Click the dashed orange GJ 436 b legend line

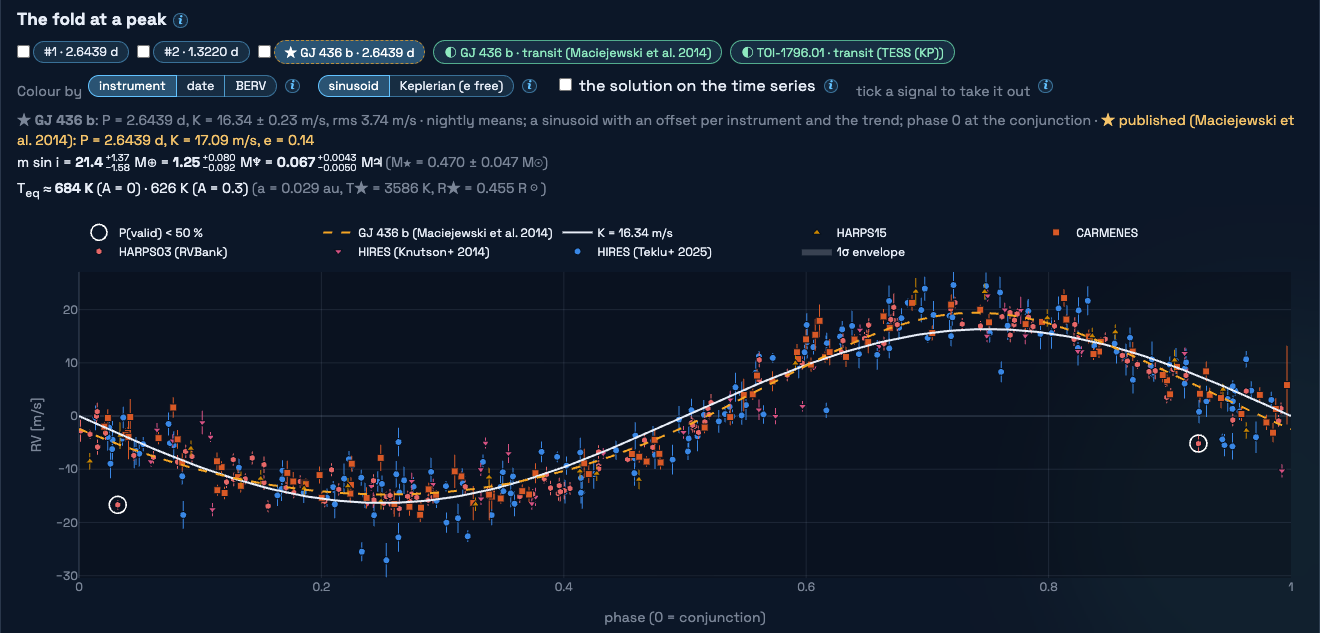click(x=339, y=233)
